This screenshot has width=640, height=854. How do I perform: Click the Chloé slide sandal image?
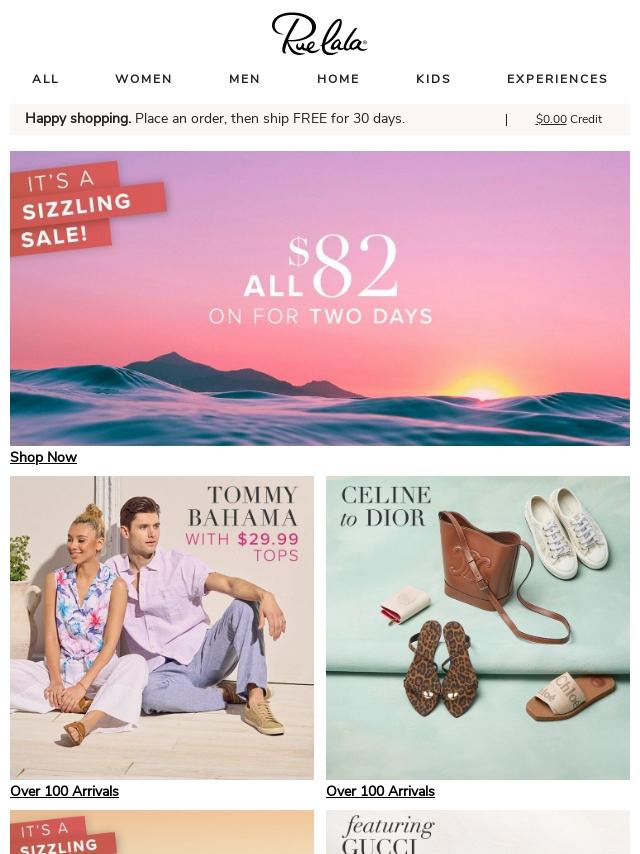pos(570,696)
